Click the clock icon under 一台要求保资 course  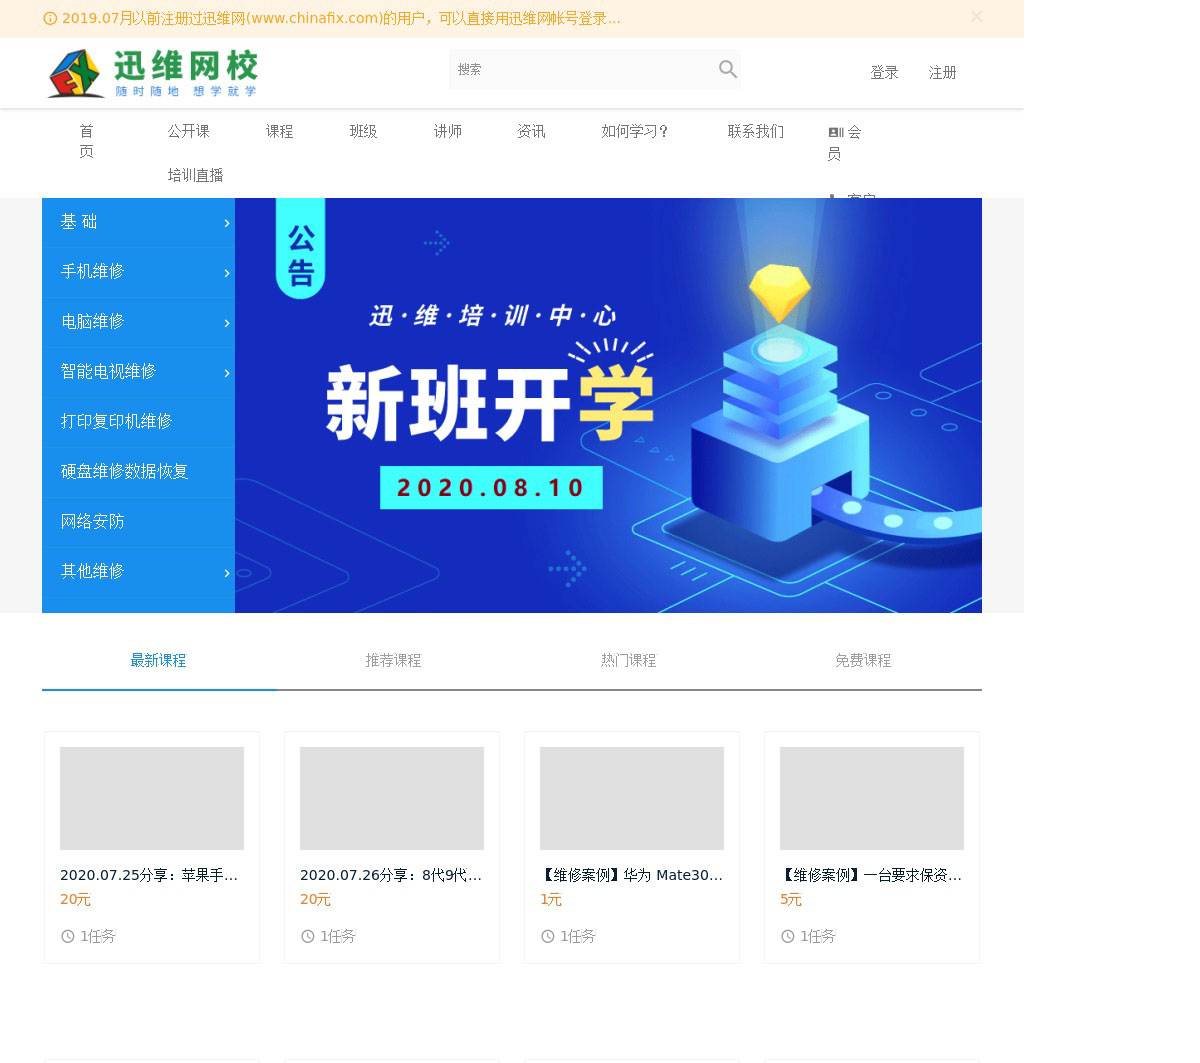click(x=788, y=936)
